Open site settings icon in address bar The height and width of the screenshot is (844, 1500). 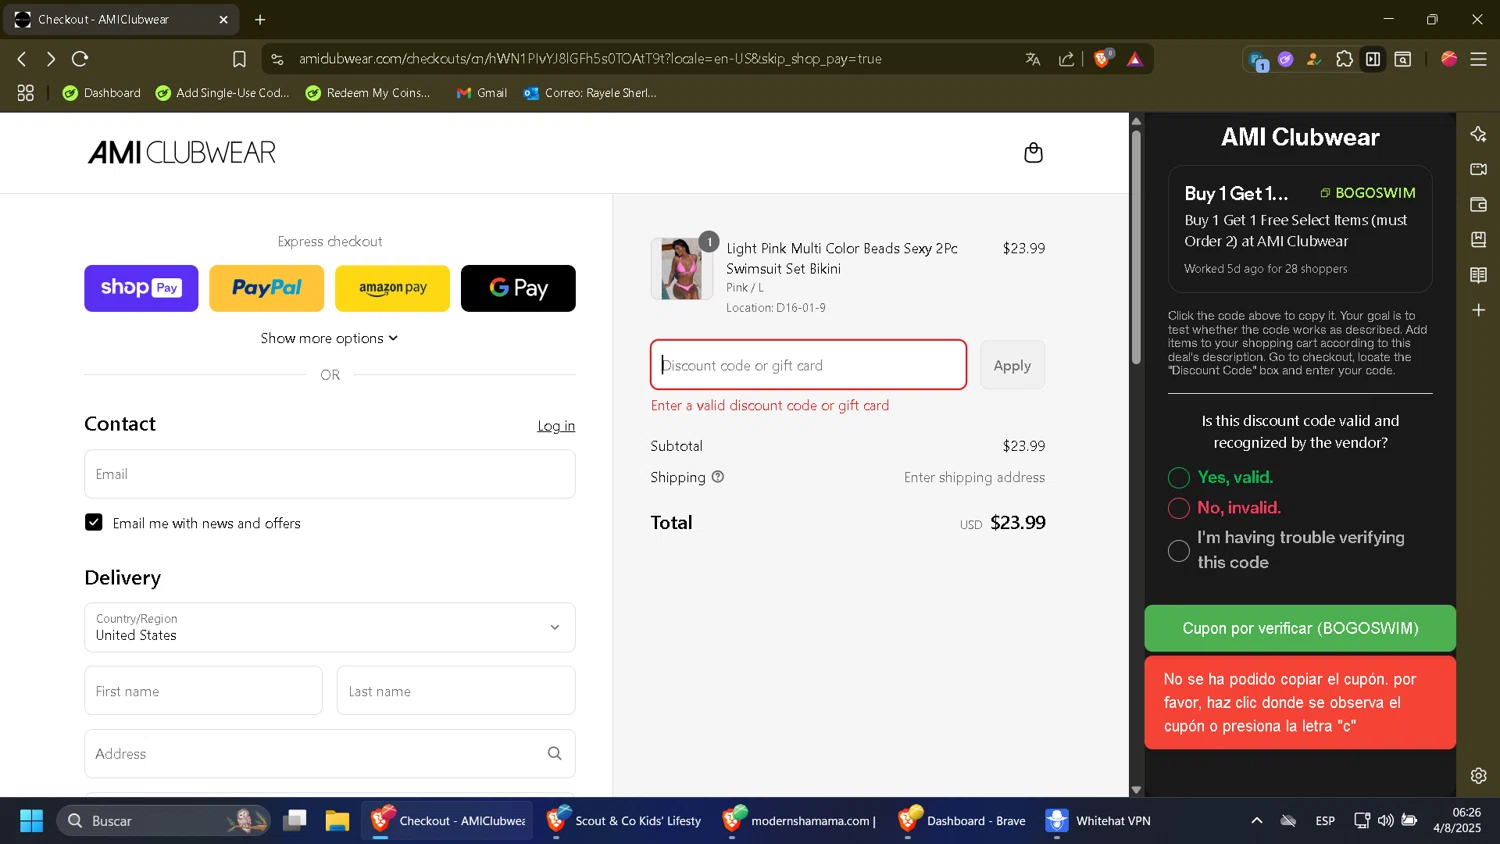[x=278, y=59]
